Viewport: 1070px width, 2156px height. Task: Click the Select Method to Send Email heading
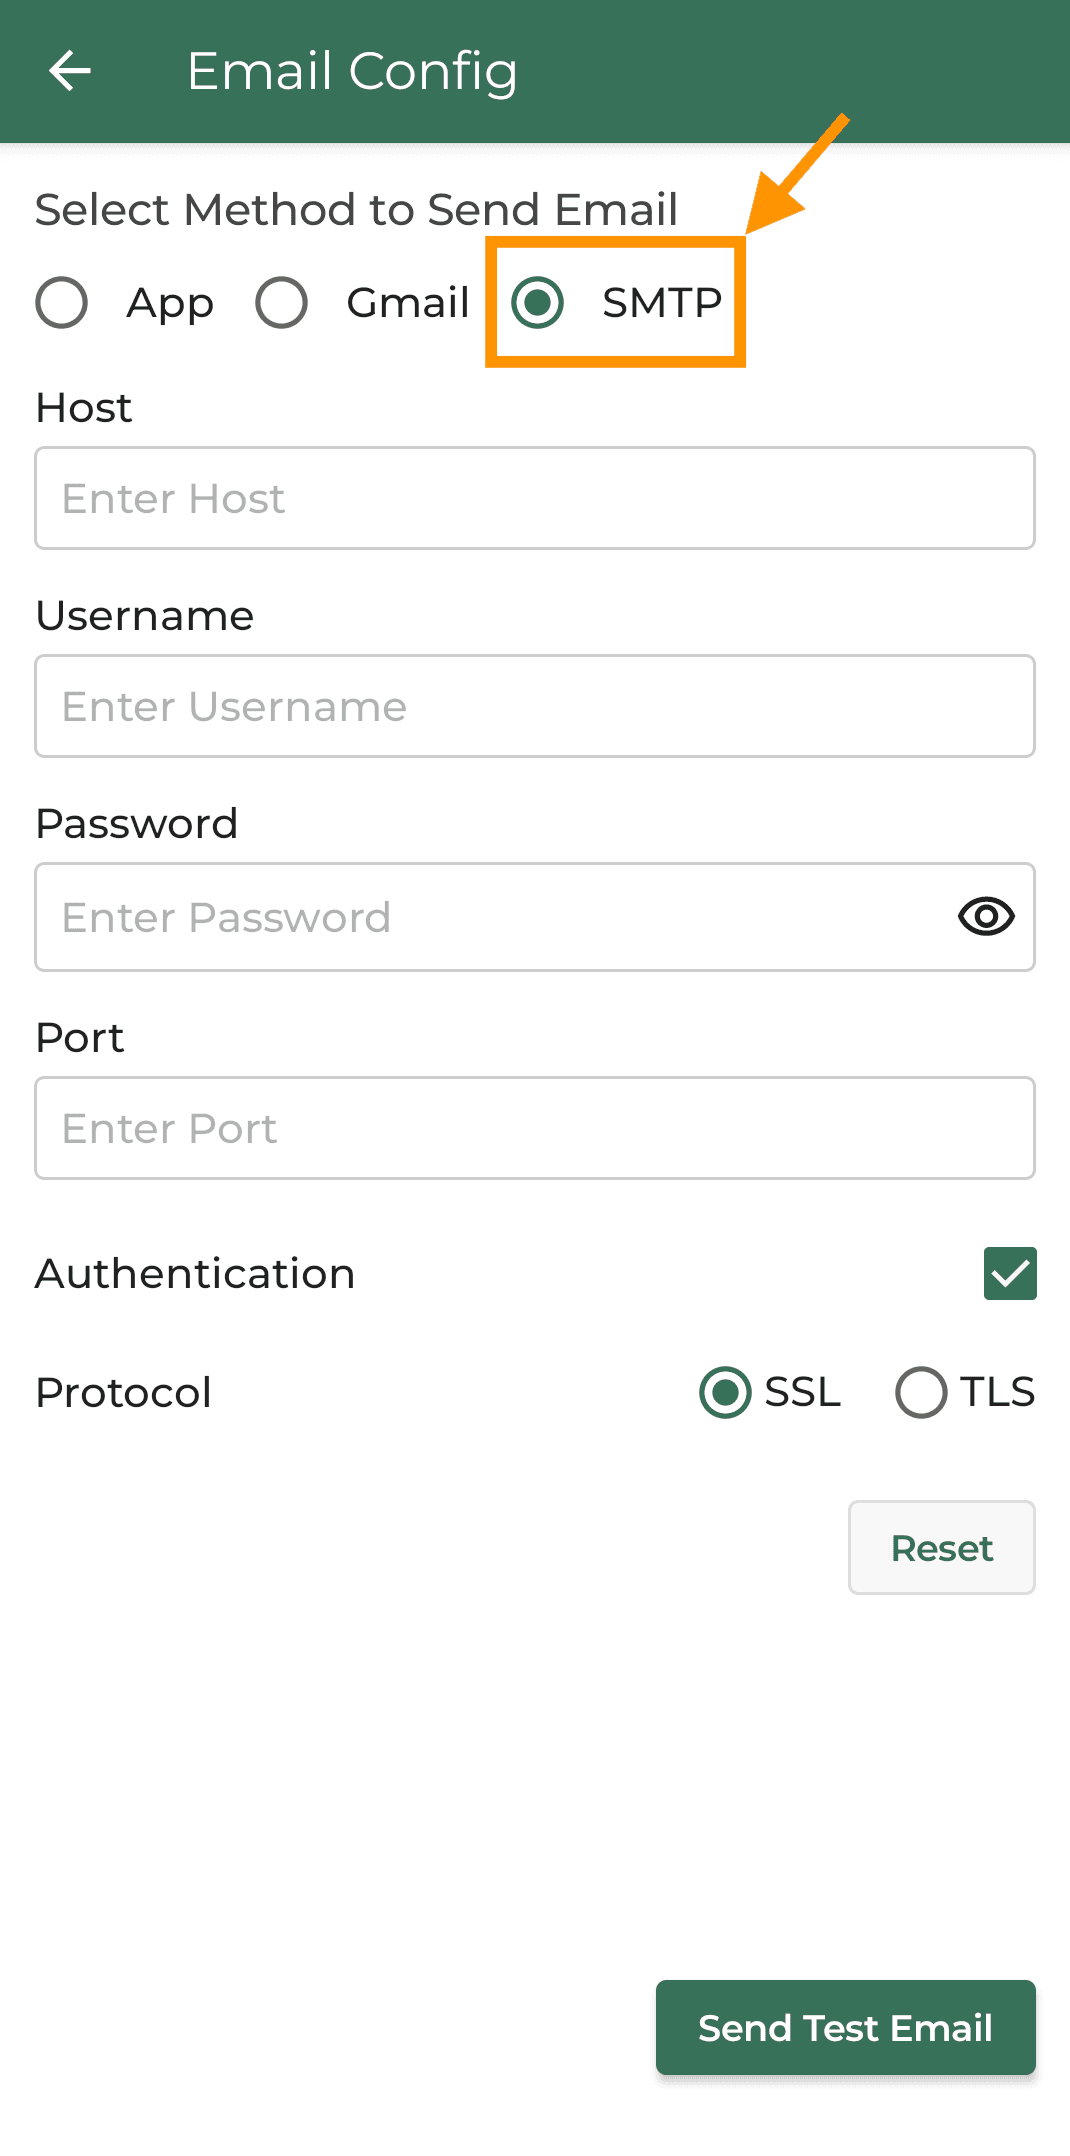[x=357, y=209]
